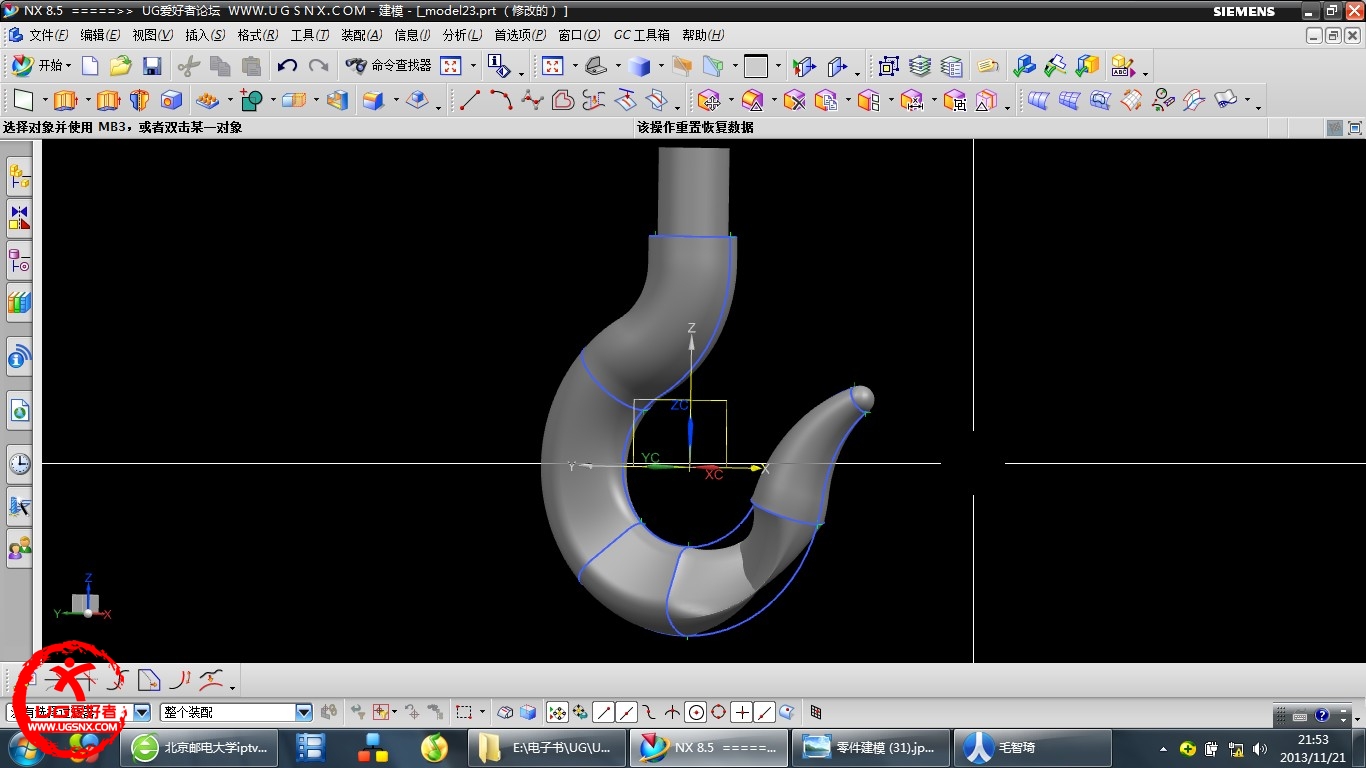
Task: Select the Unite boolean icon
Action: coord(251,100)
